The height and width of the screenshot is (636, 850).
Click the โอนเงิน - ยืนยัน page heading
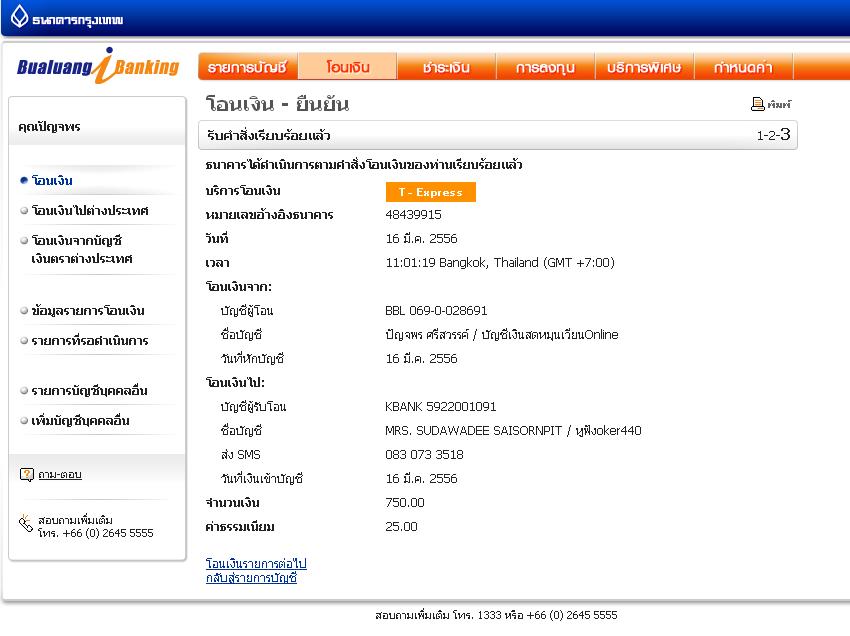[277, 104]
